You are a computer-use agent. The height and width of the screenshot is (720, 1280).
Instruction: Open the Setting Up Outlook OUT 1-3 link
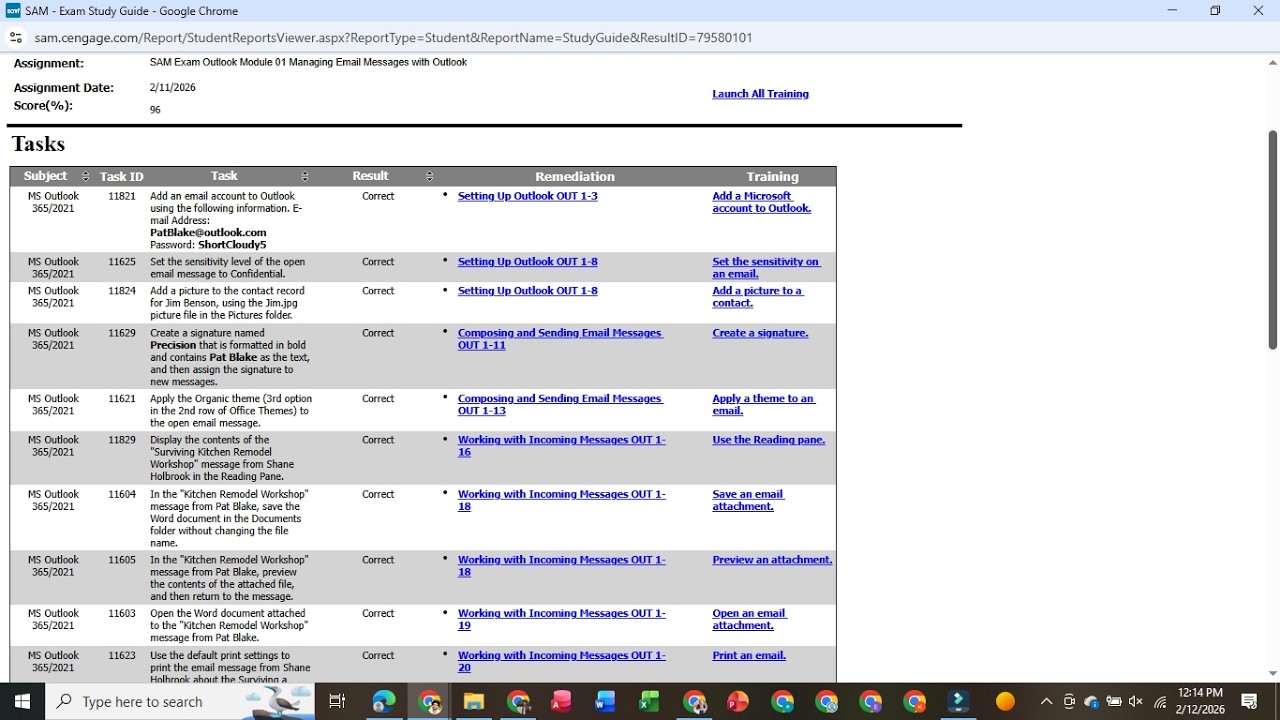tap(527, 196)
